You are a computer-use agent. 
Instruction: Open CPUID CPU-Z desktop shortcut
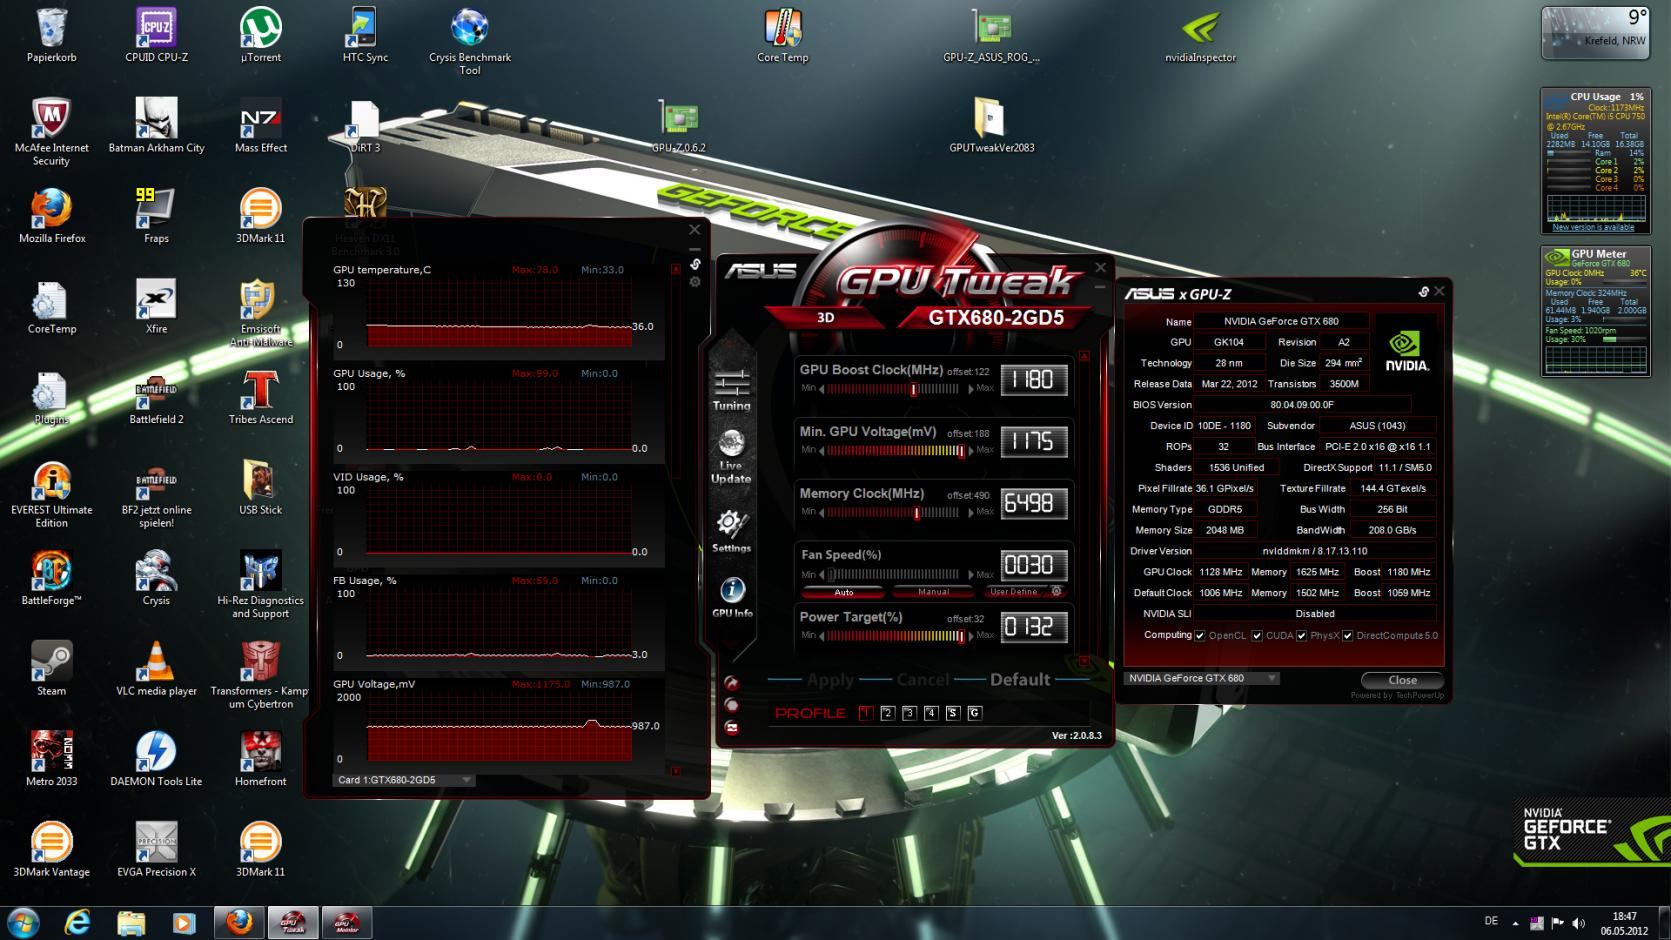pos(156,36)
